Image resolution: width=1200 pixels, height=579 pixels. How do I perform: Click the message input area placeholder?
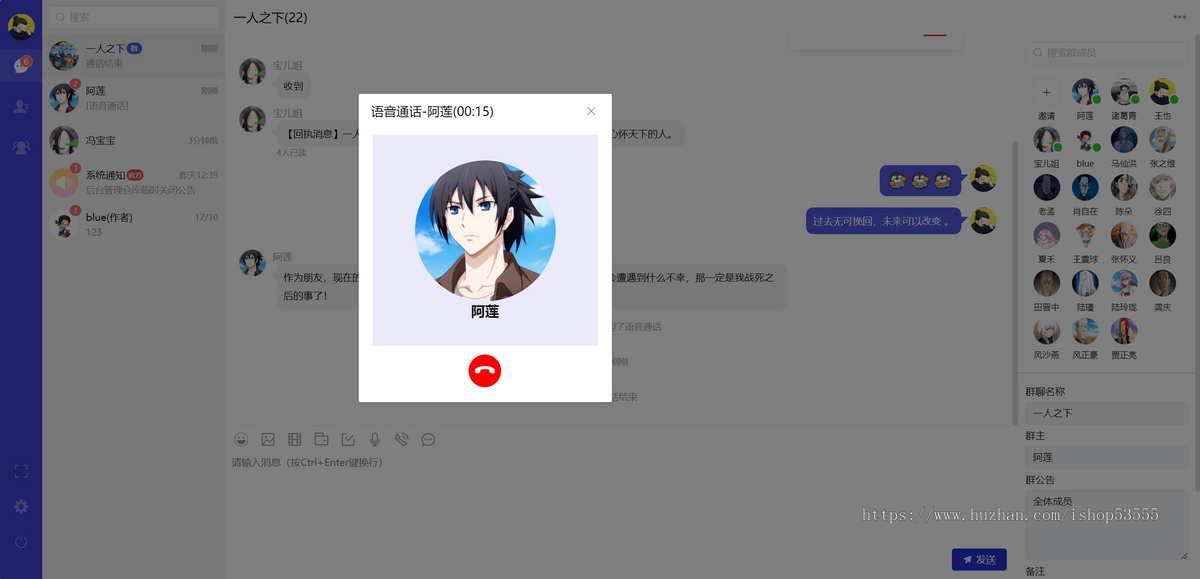307,463
